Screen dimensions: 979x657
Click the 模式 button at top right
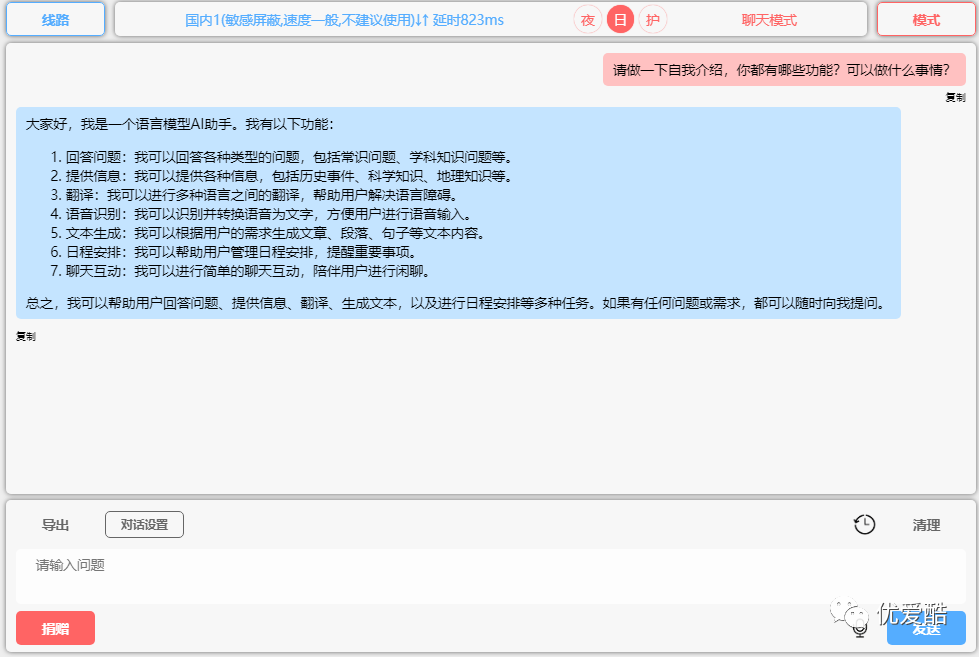click(928, 19)
